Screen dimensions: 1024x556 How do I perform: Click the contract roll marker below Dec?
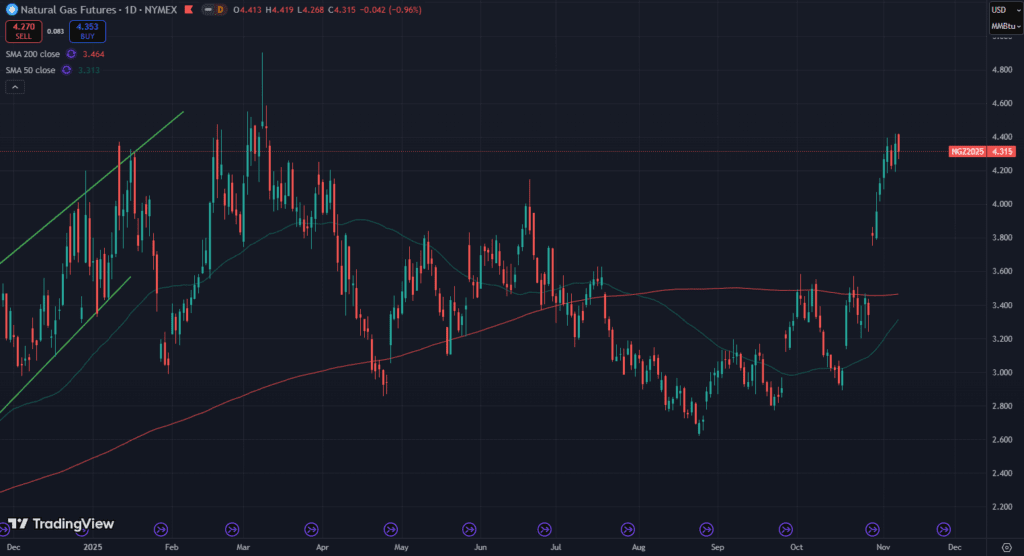pos(943,529)
